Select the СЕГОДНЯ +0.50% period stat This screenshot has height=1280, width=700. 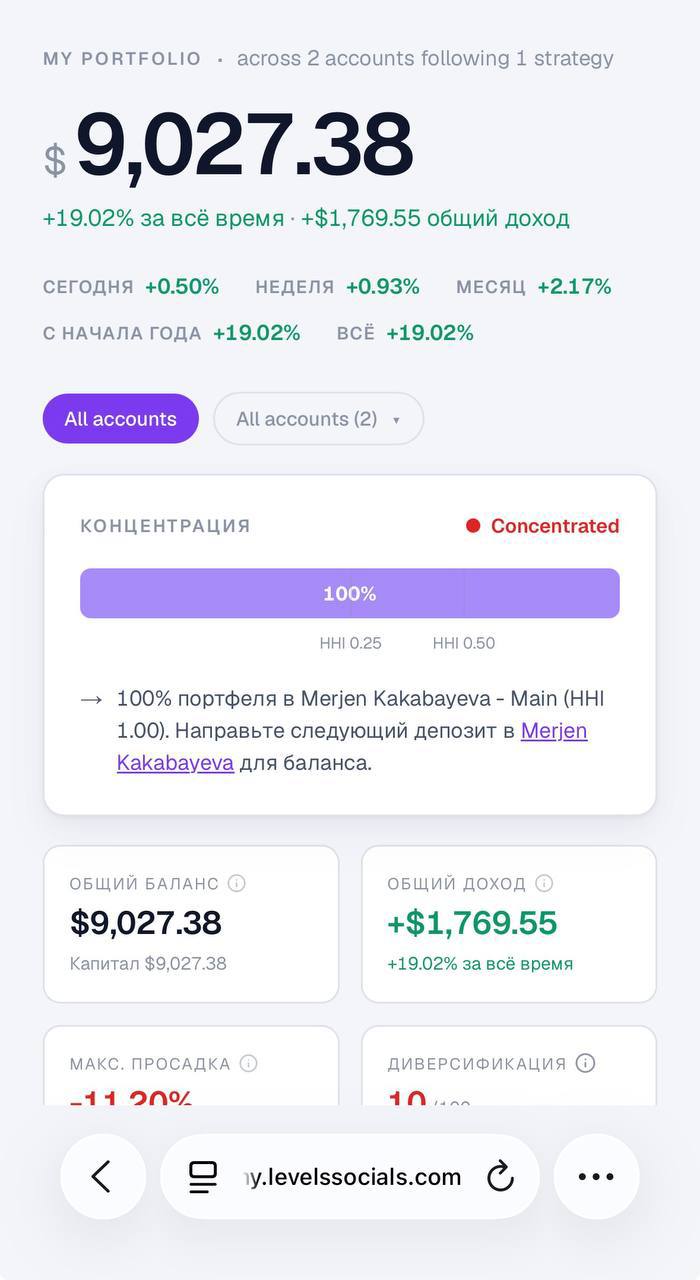coord(131,287)
